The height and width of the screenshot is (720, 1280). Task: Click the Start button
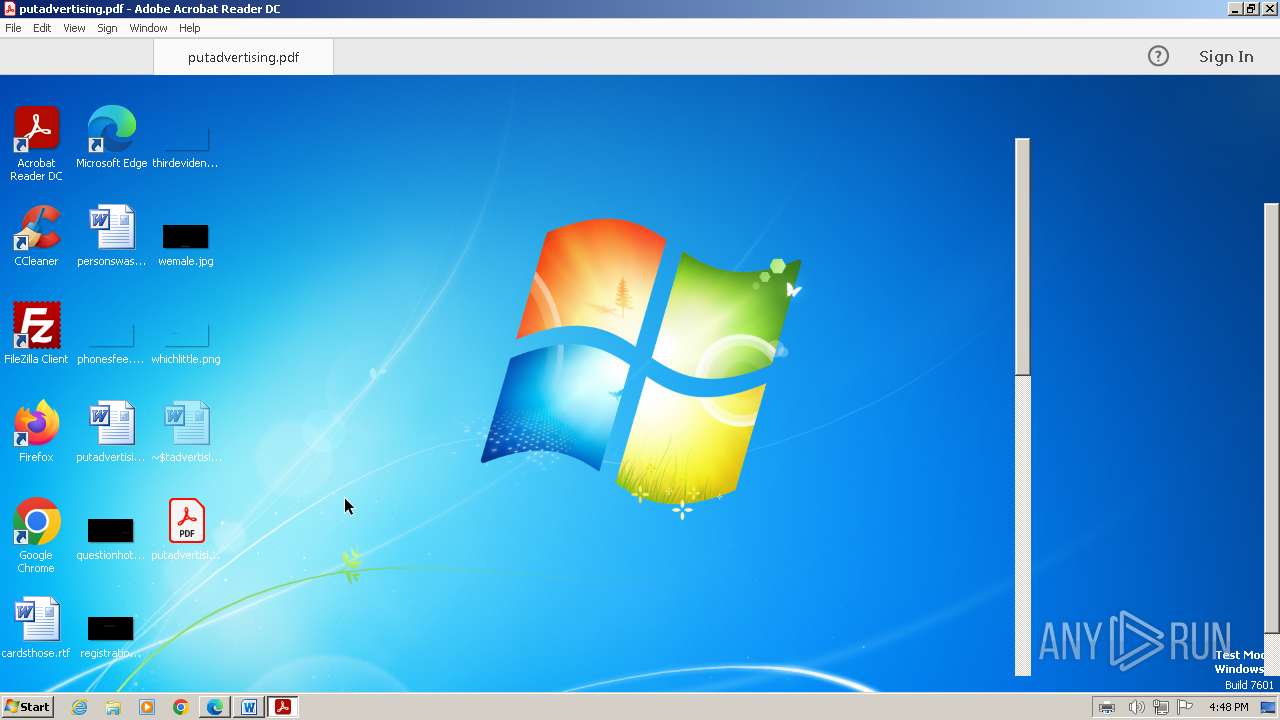[x=27, y=707]
